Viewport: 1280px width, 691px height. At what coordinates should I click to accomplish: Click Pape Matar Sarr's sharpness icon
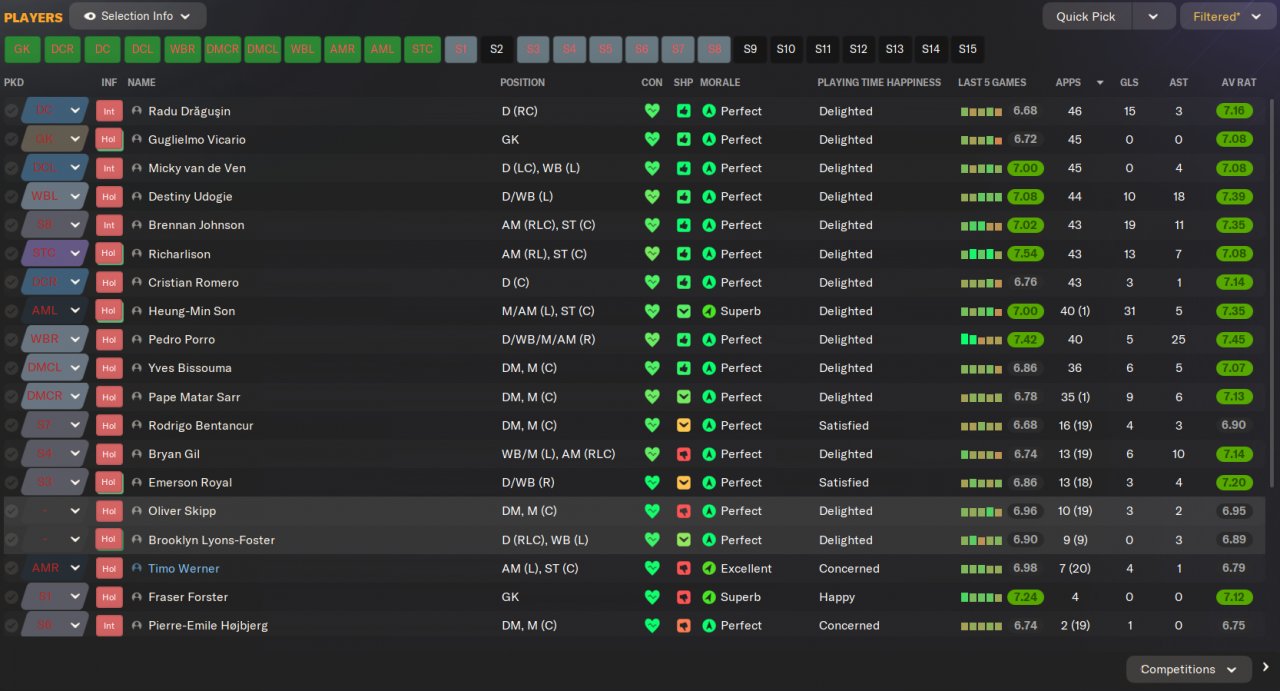684,397
